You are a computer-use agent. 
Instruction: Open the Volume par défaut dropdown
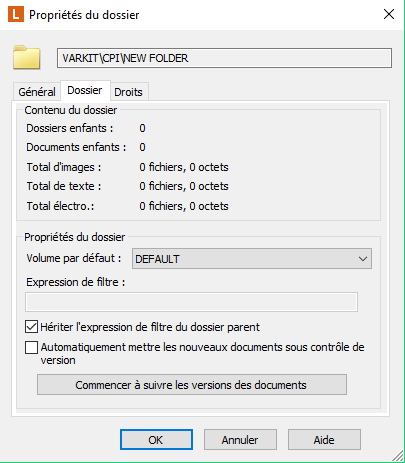(x=252, y=259)
